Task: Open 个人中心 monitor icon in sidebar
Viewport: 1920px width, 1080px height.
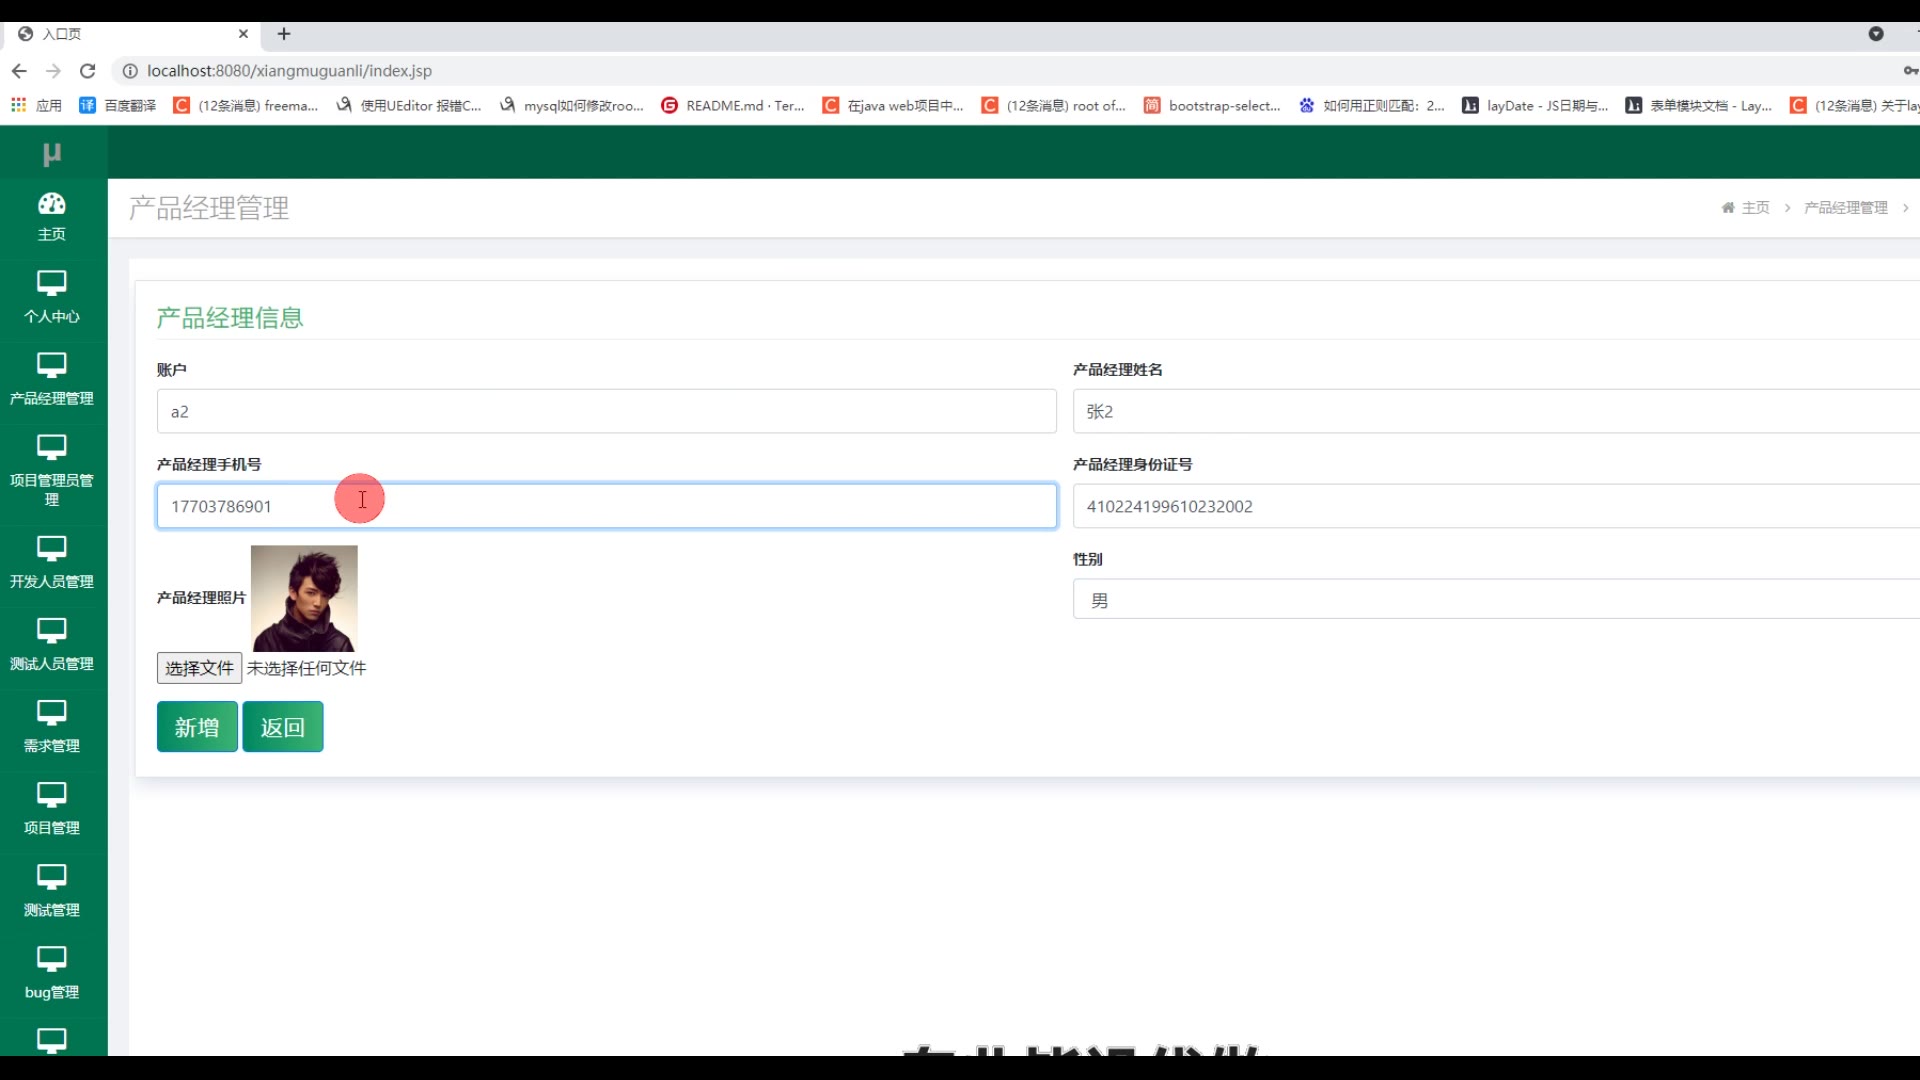Action: point(51,283)
